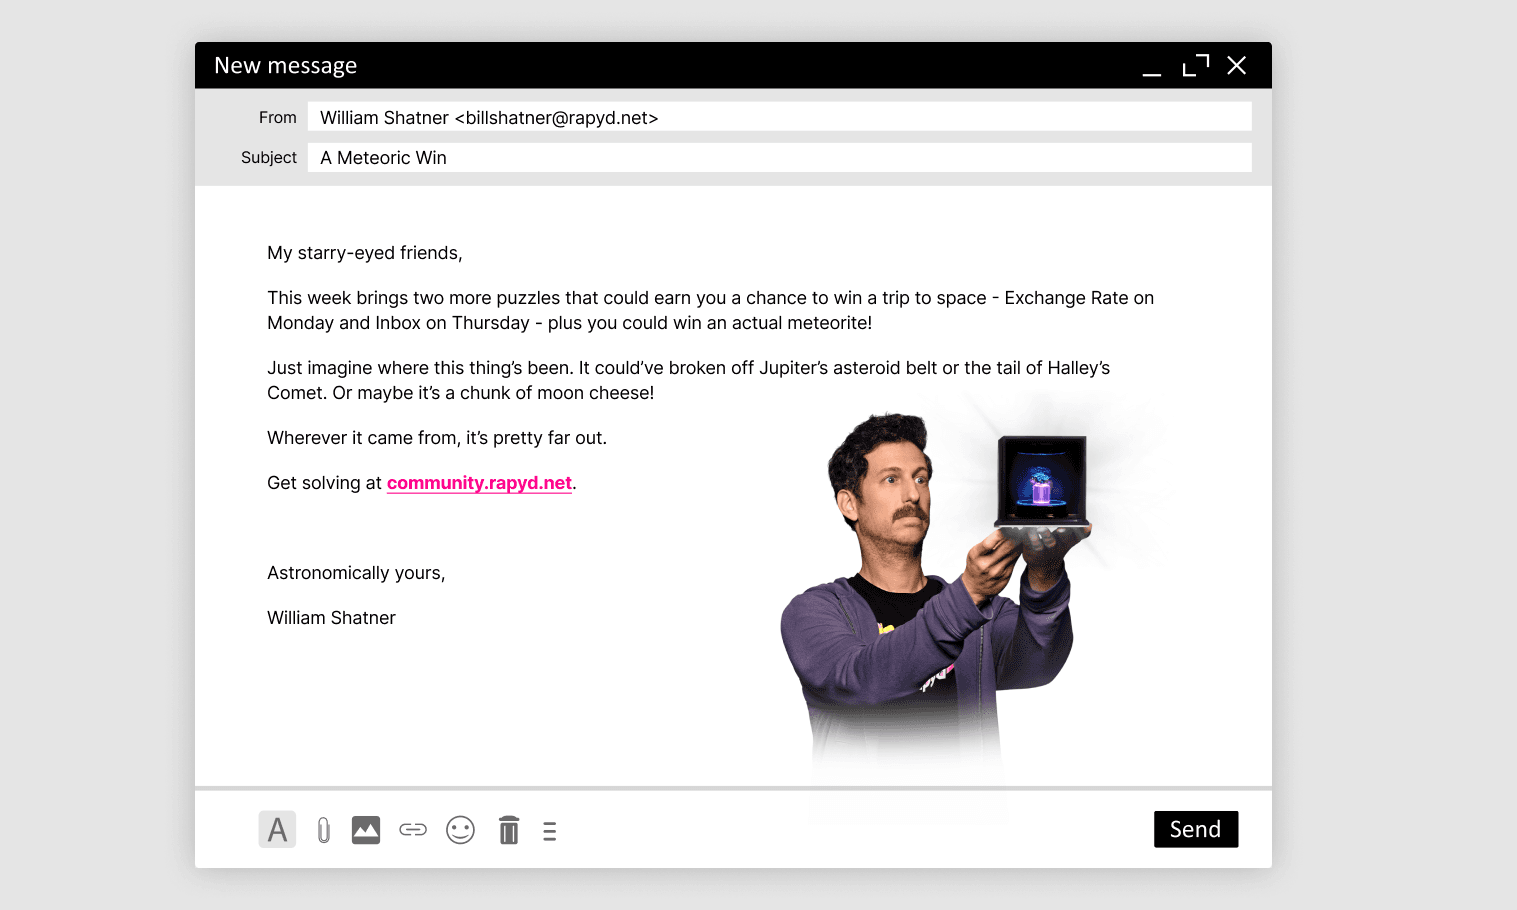Image resolution: width=1517 pixels, height=910 pixels.
Task: Click the text 'Astronomically yours,'
Action: pos(356,573)
